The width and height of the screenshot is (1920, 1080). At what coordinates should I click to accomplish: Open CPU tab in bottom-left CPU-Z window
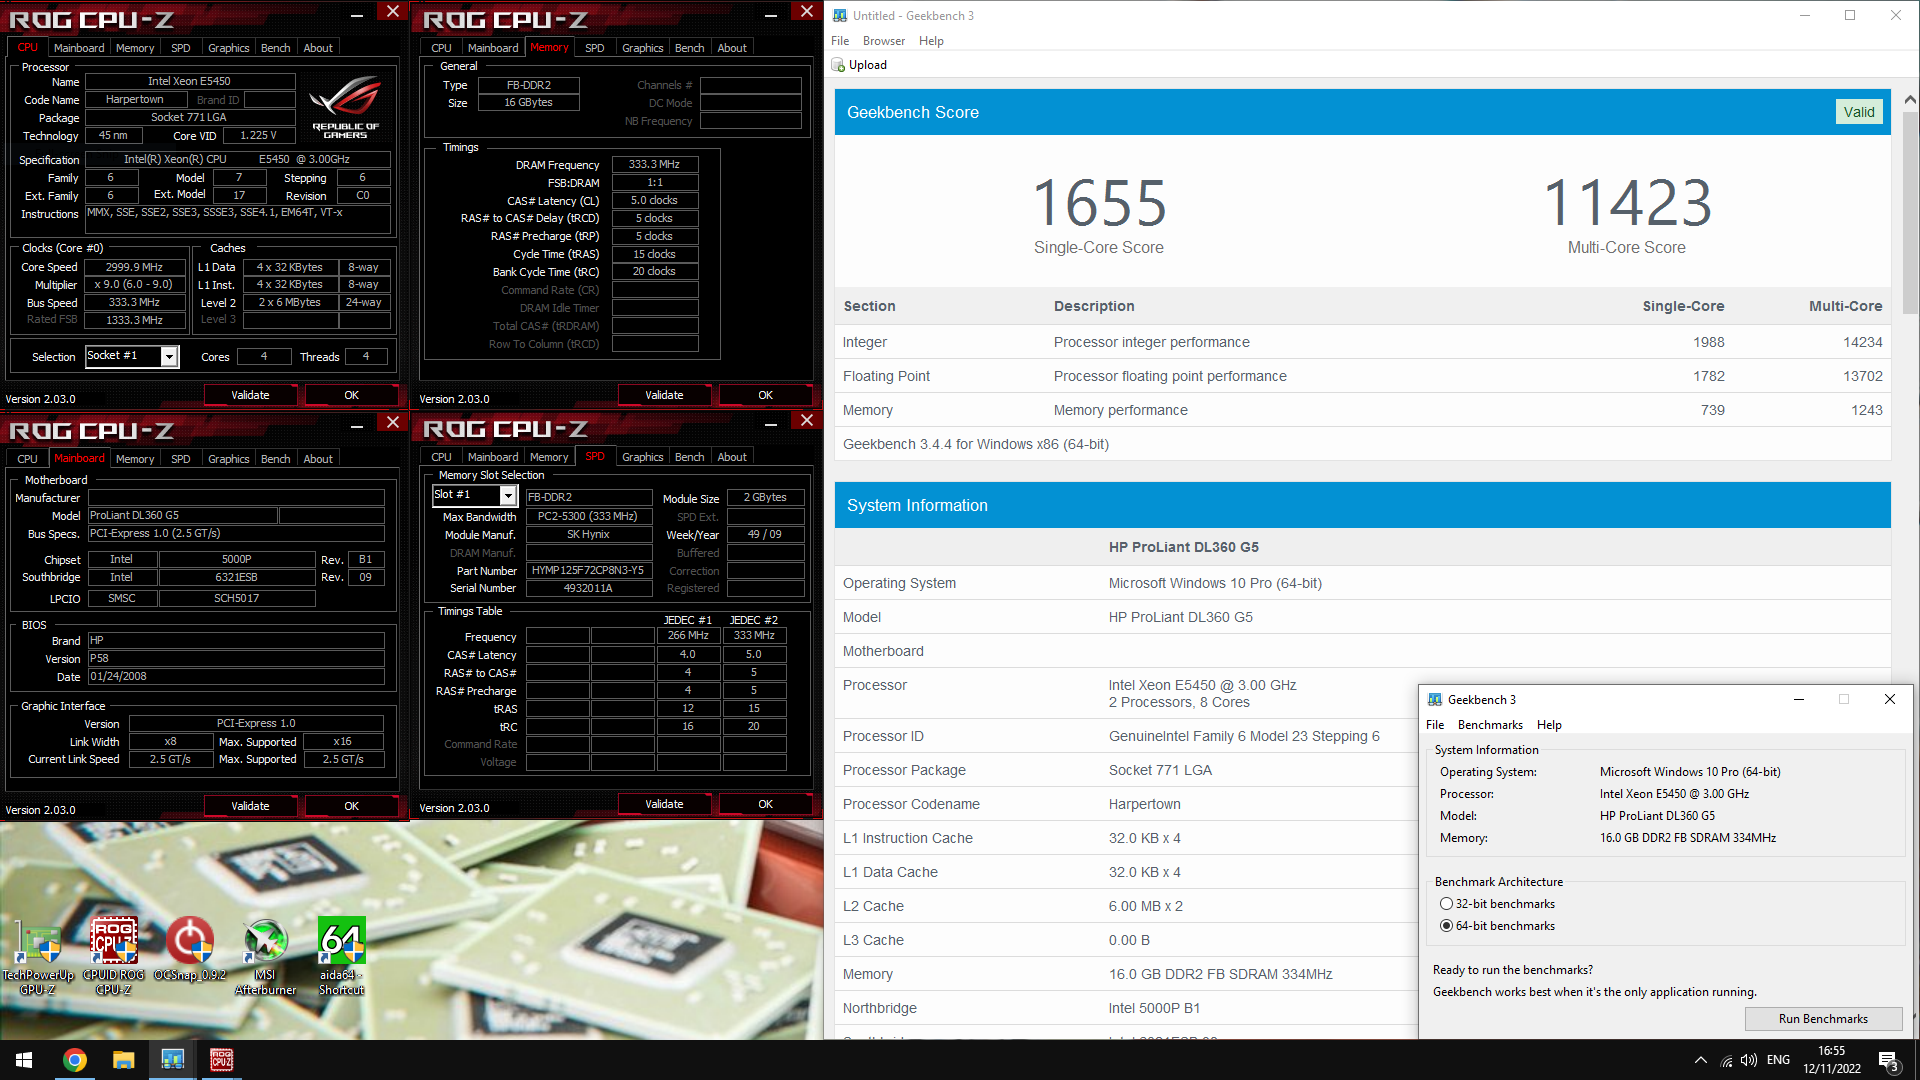(x=28, y=459)
